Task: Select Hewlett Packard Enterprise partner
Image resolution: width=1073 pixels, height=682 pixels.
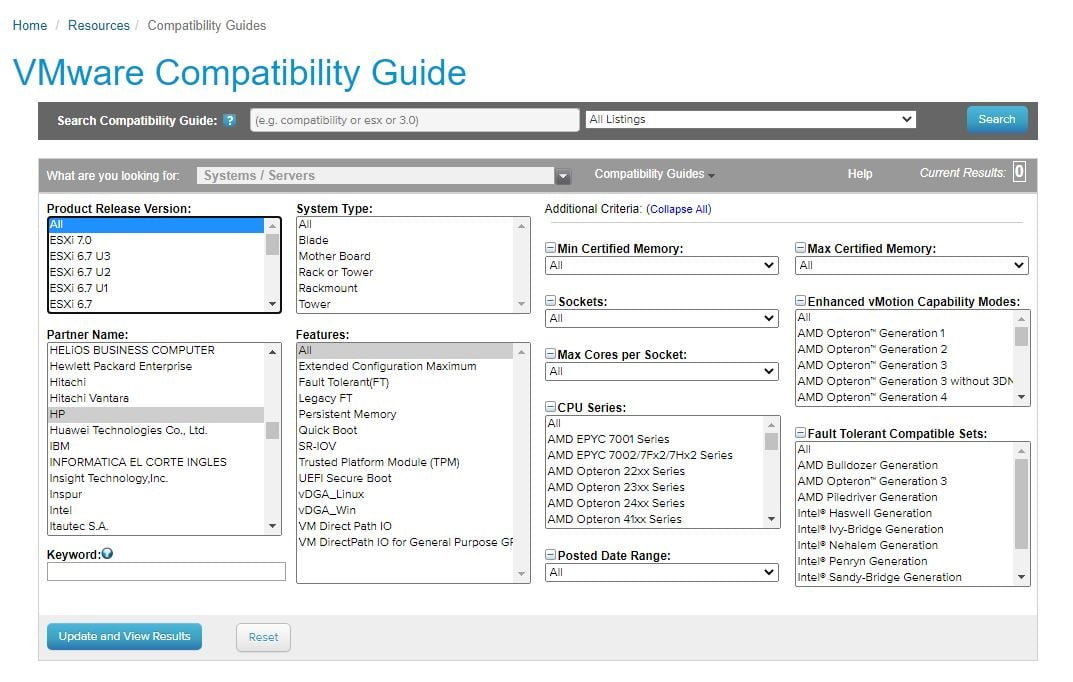Action: (156, 366)
